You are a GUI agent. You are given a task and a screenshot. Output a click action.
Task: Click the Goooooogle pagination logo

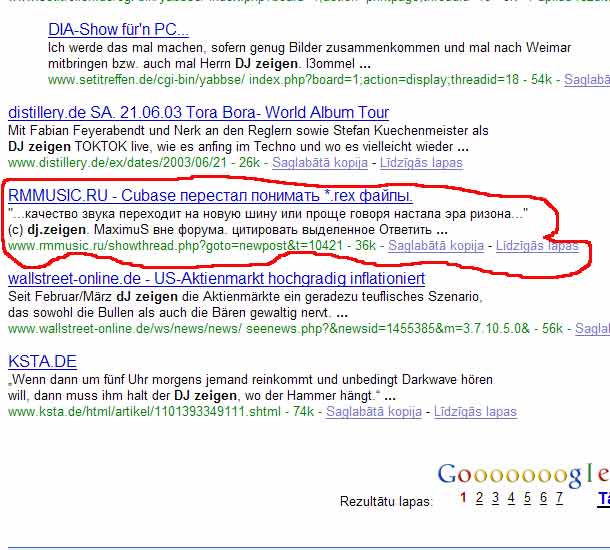(524, 475)
